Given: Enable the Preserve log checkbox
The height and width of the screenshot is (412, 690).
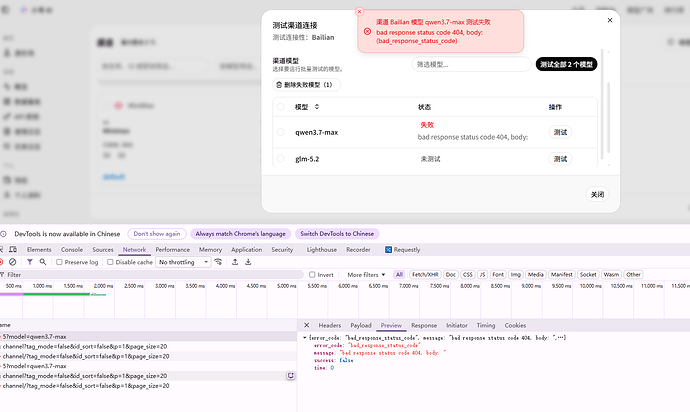Looking at the screenshot, I should (59, 262).
